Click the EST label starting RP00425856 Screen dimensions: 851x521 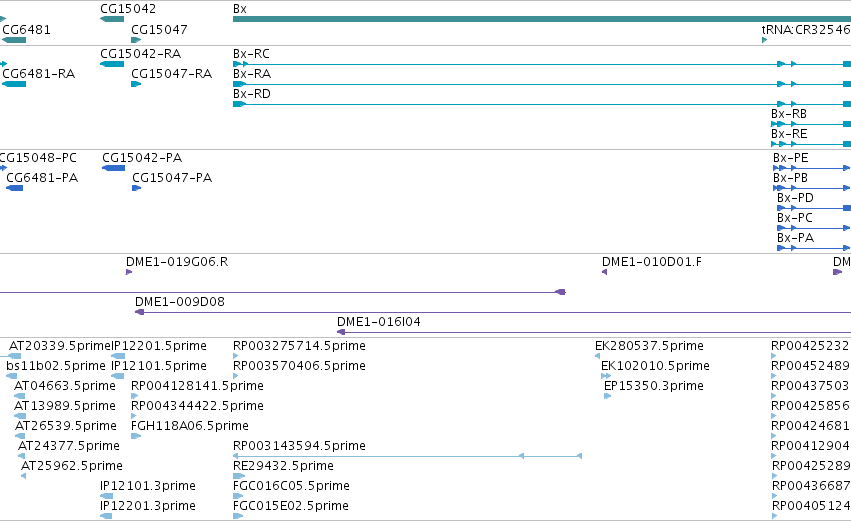[811, 406]
